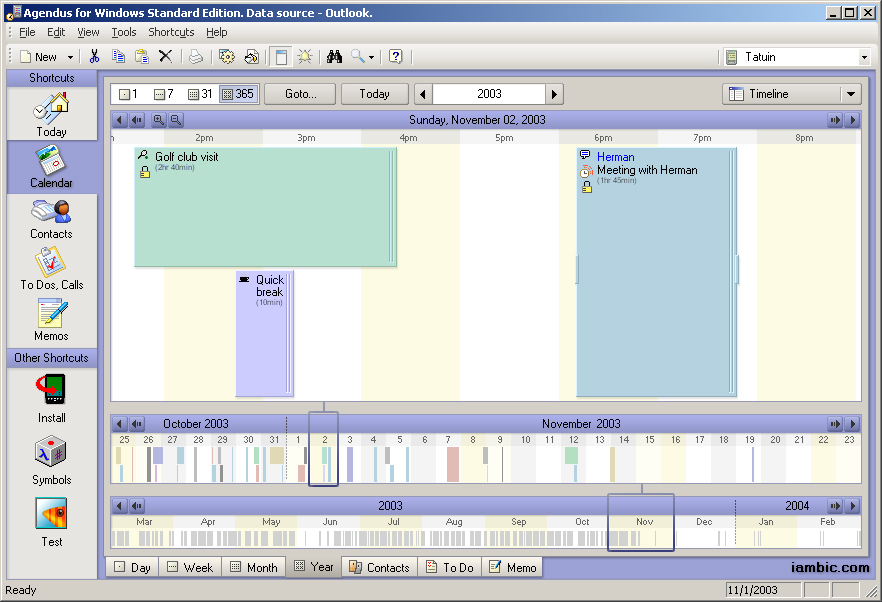Open the Contacts shortcut
Image resolution: width=882 pixels, height=602 pixels.
pyautogui.click(x=51, y=219)
